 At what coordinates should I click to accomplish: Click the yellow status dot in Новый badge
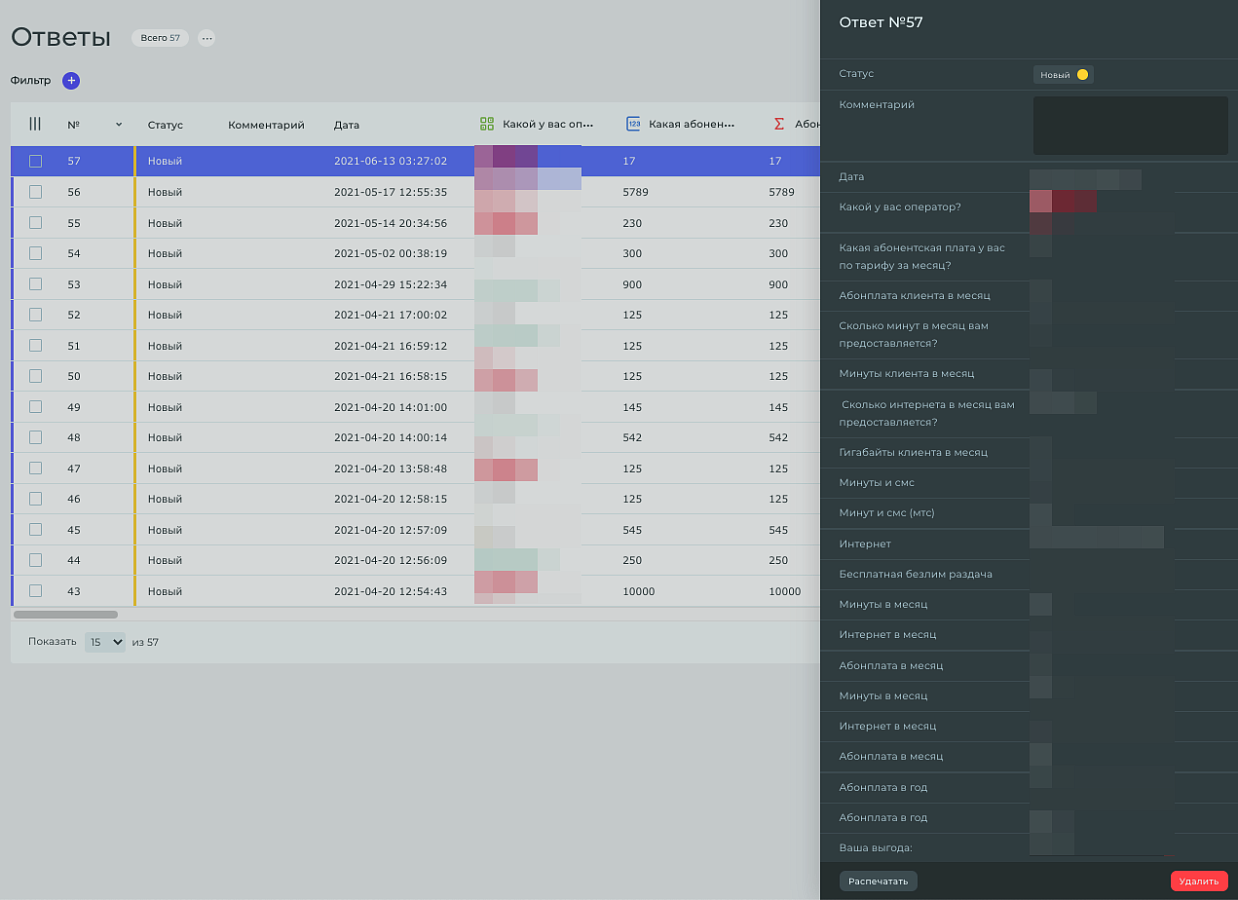pyautogui.click(x=1082, y=74)
